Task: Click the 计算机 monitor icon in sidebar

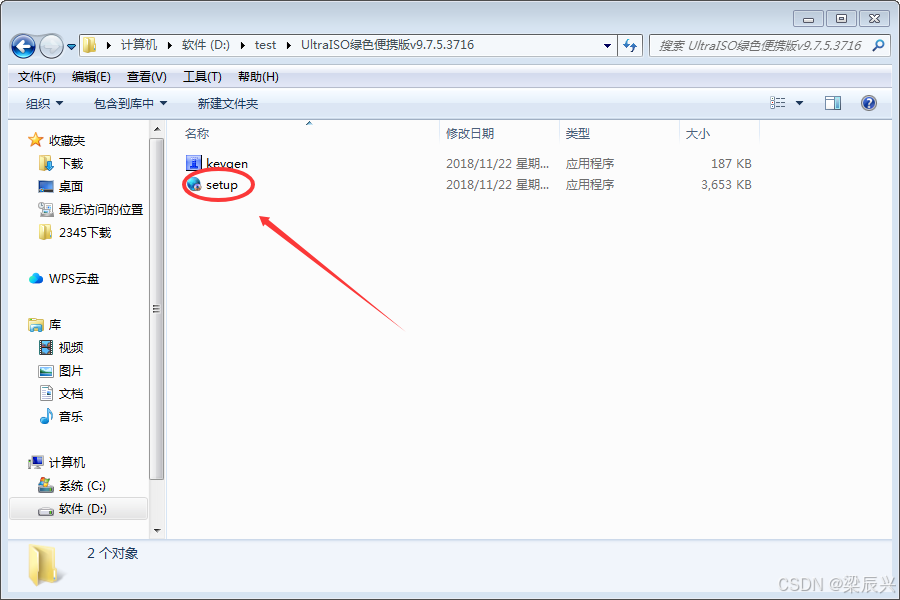Action: click(x=36, y=462)
